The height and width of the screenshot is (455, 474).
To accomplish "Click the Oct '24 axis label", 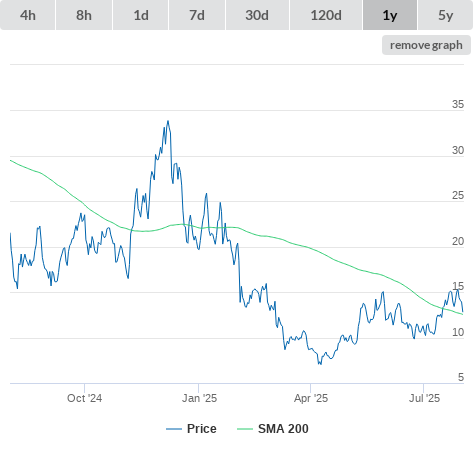I will (84, 398).
